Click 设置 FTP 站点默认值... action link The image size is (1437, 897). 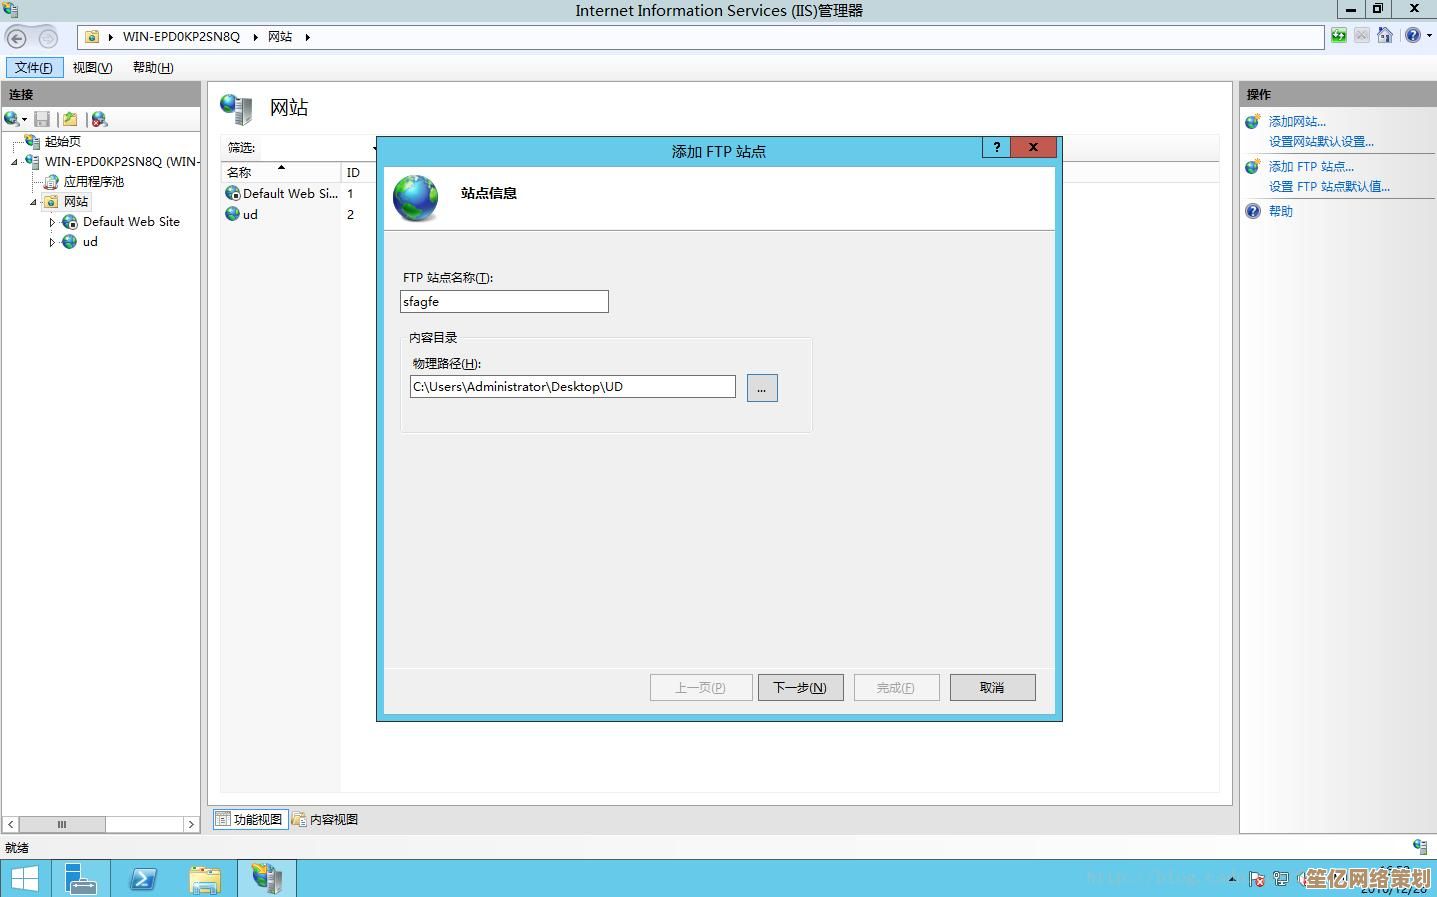pyautogui.click(x=1329, y=186)
